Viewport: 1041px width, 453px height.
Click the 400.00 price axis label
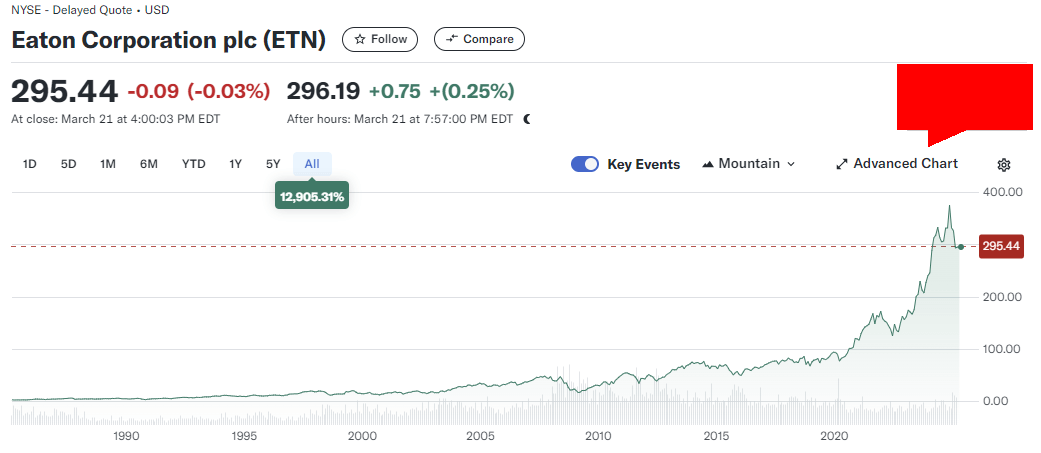tap(1001, 193)
